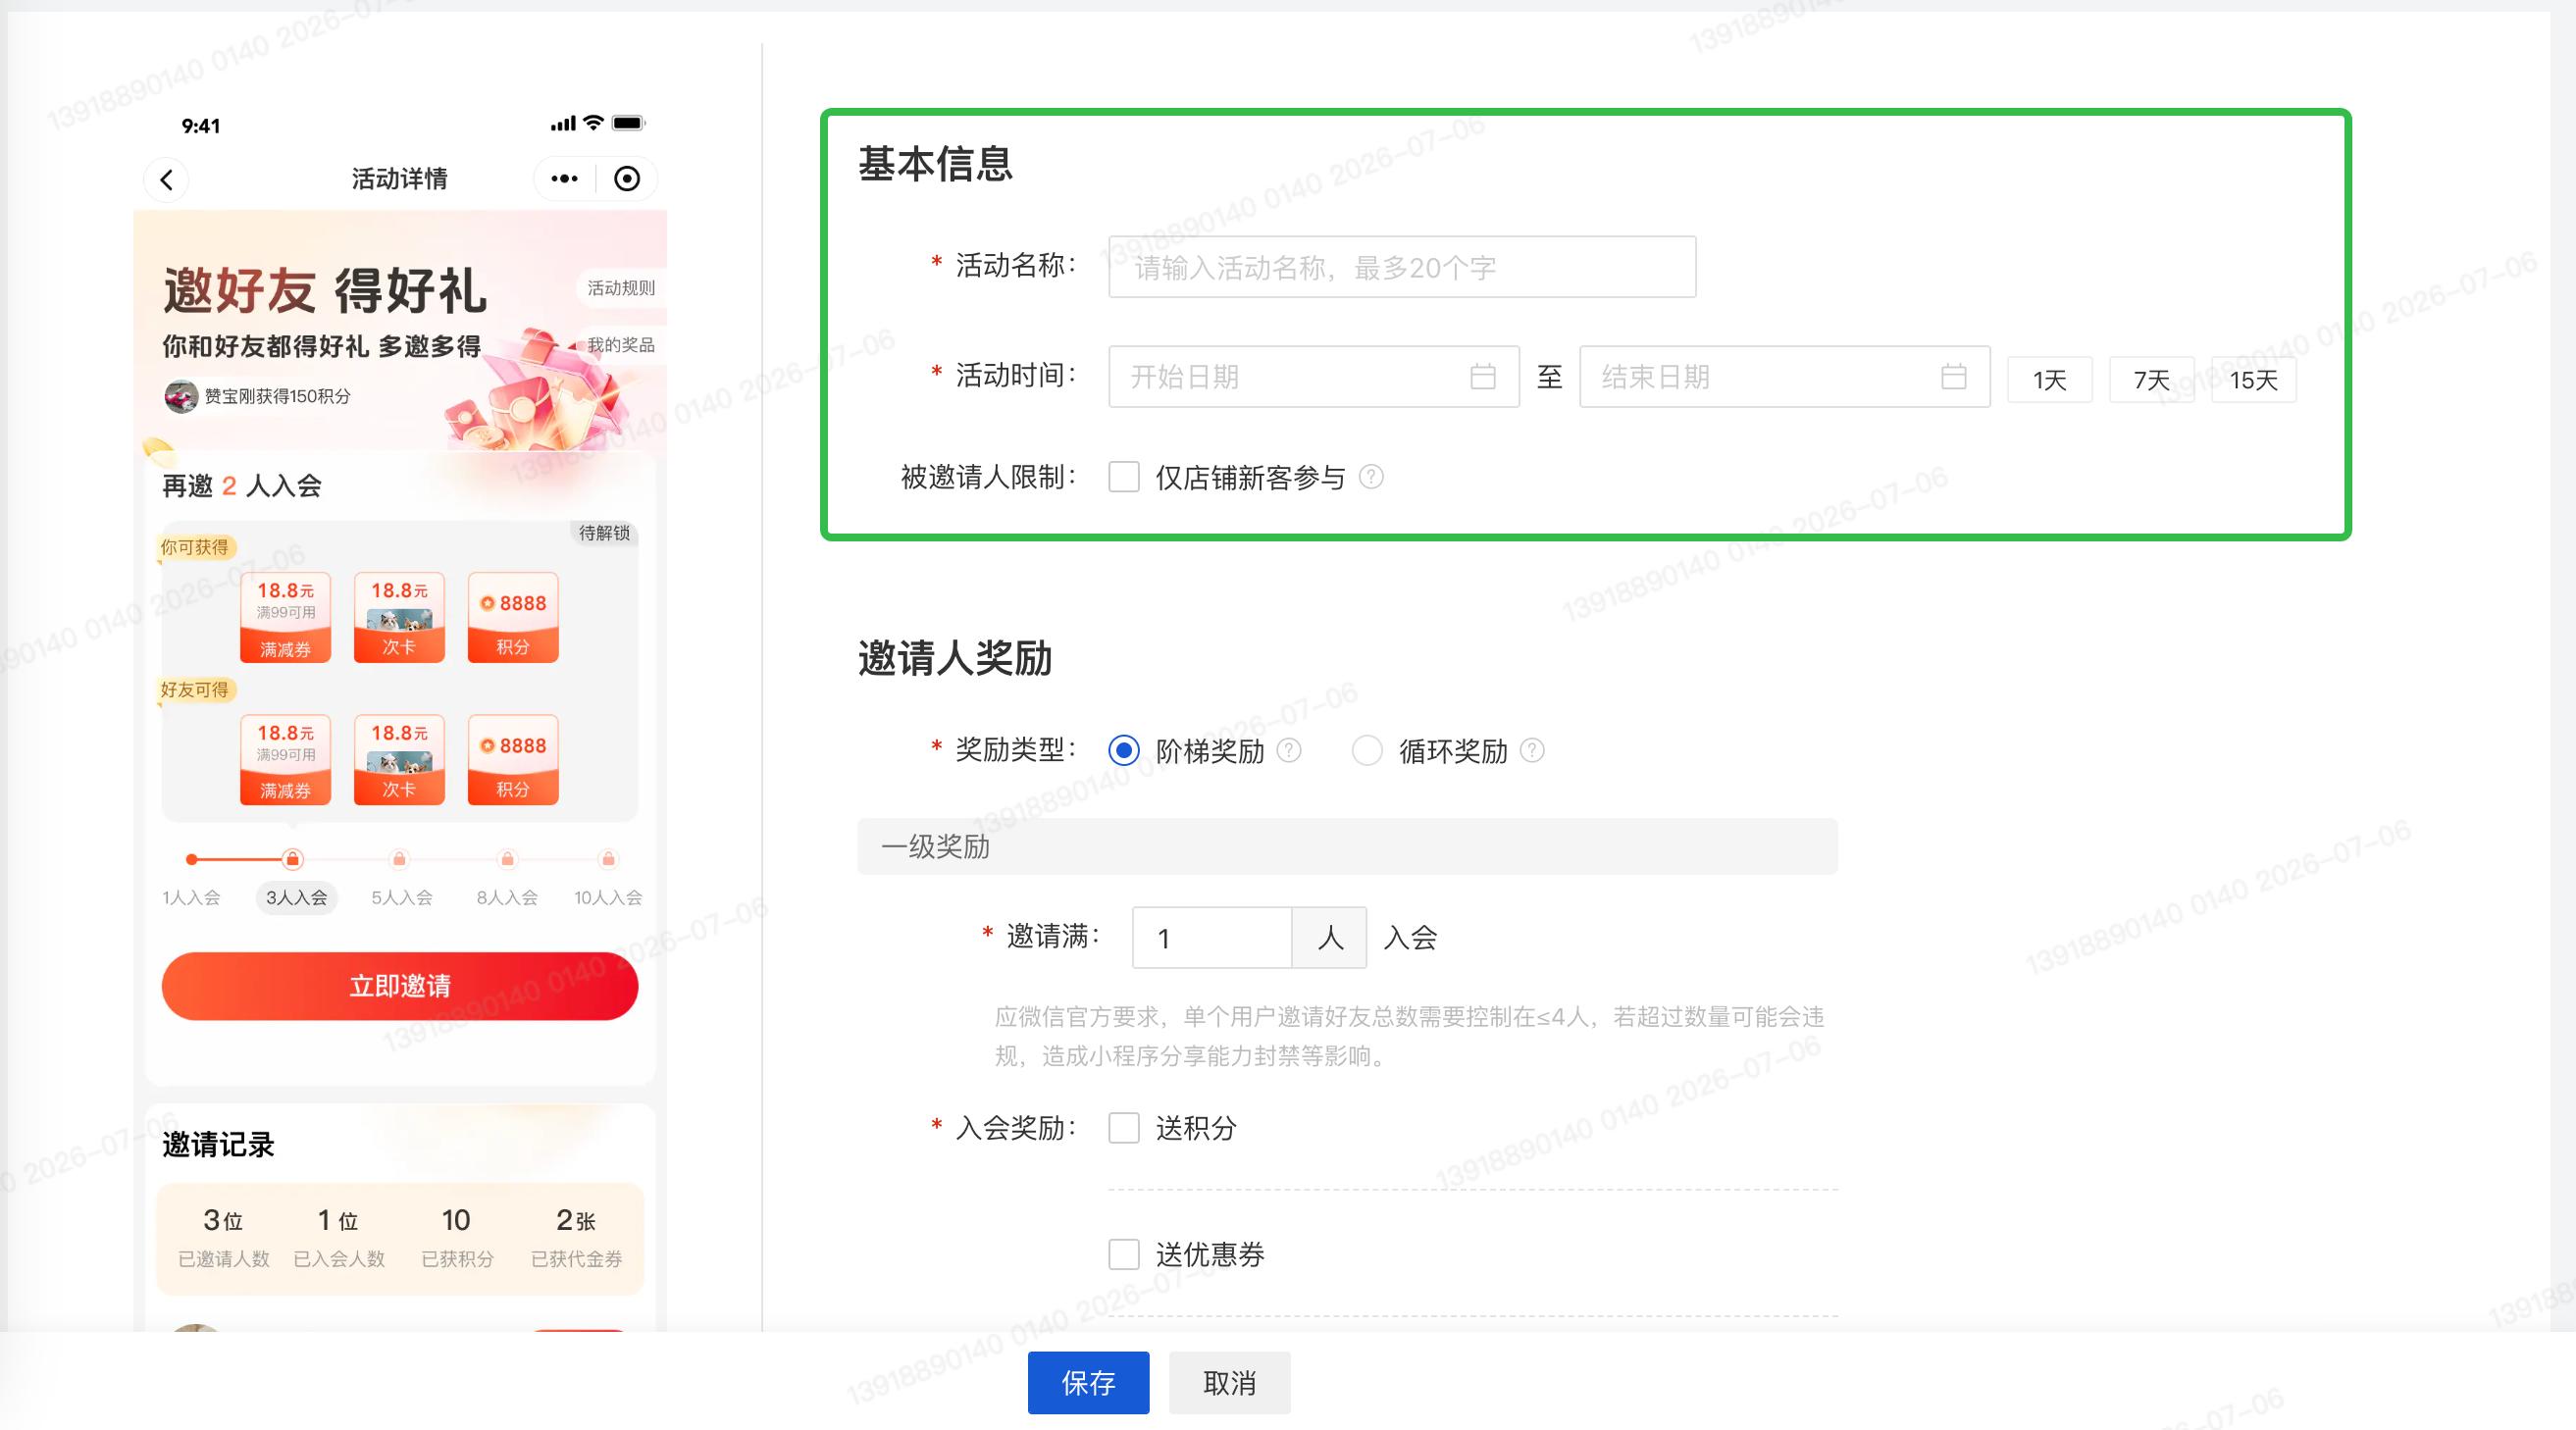This screenshot has width=2576, height=1430.
Task: Open the 结束日期 date picker field
Action: pos(1785,377)
